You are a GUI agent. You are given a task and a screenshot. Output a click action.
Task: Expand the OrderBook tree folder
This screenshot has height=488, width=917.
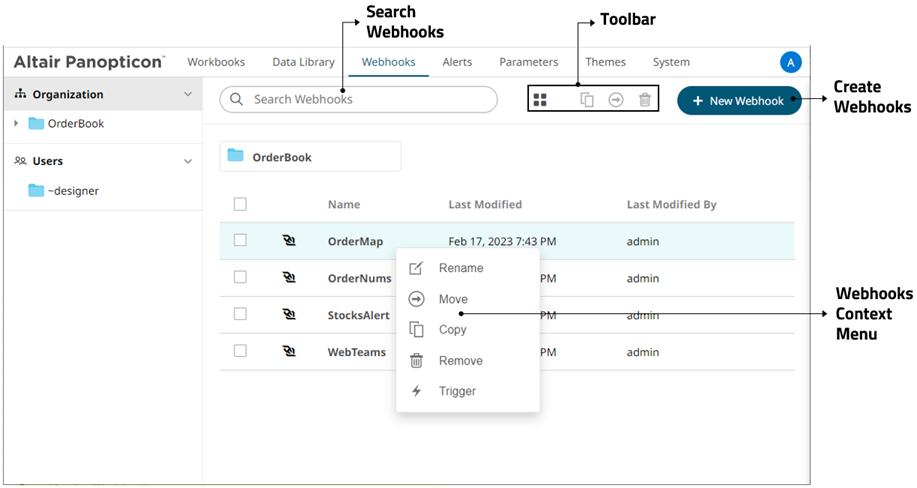pos(16,124)
